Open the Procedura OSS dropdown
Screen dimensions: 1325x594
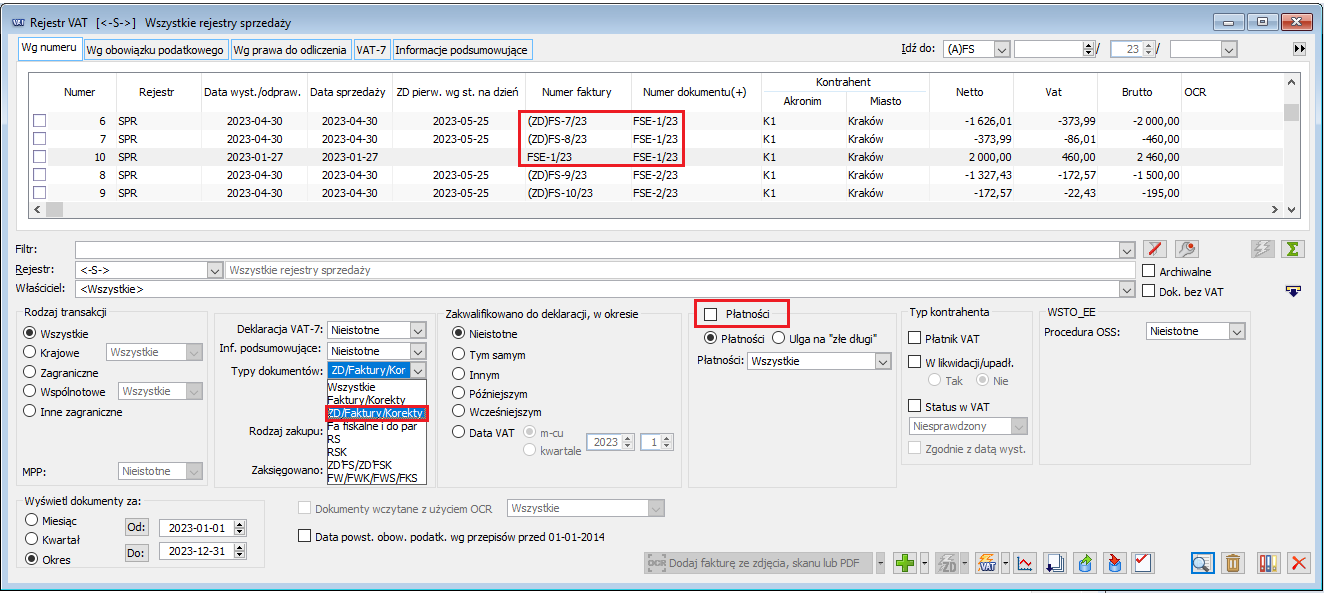click(1237, 331)
